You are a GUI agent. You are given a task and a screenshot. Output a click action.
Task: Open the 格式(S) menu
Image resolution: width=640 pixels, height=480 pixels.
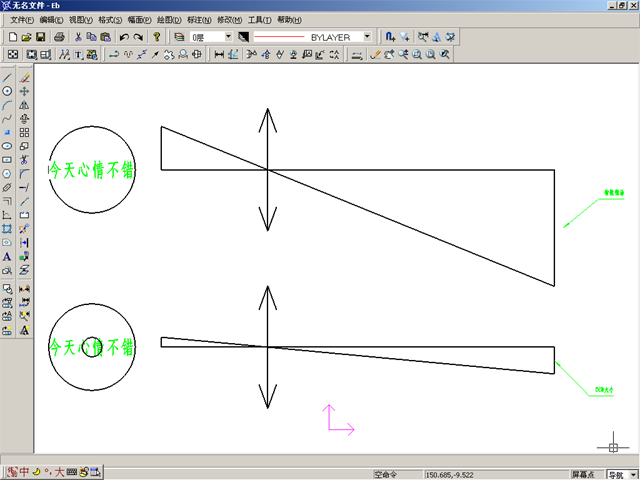coord(110,20)
